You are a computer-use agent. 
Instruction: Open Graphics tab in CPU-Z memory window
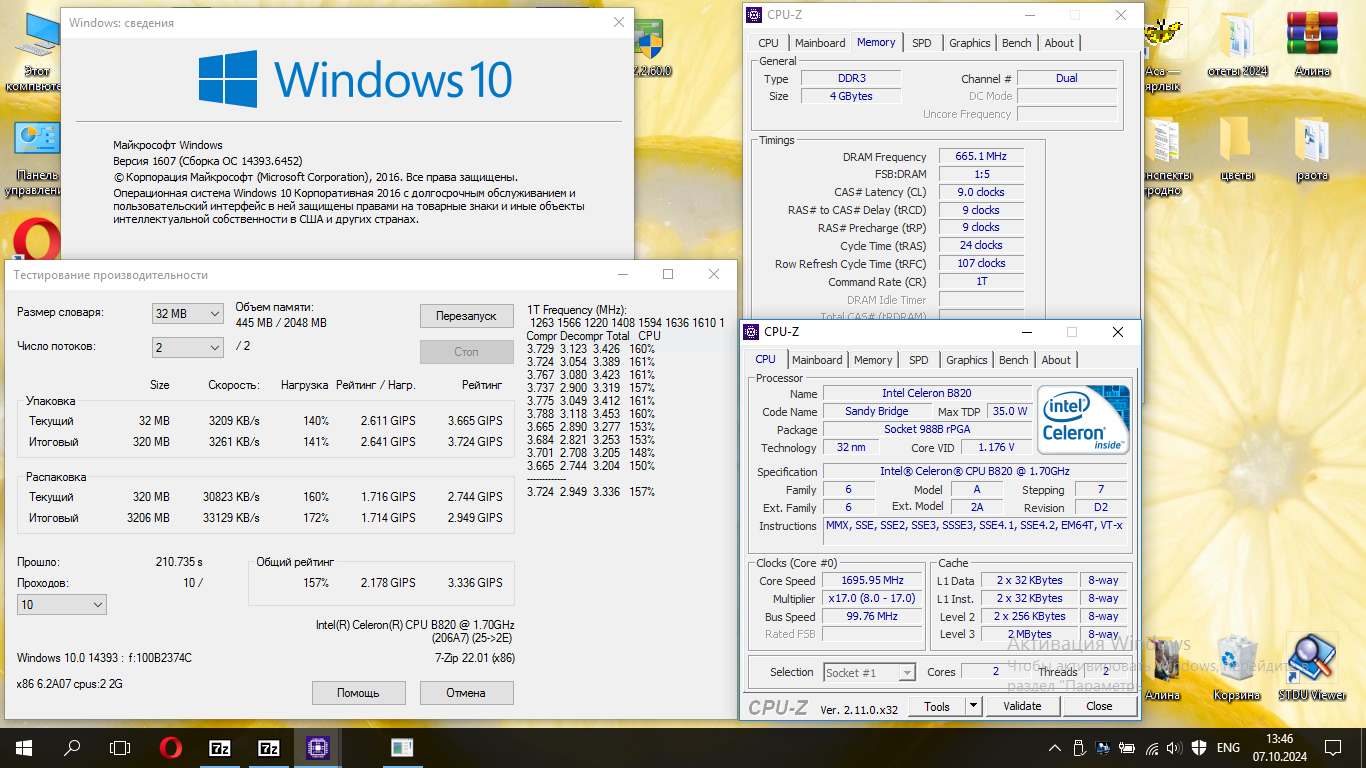tap(969, 43)
